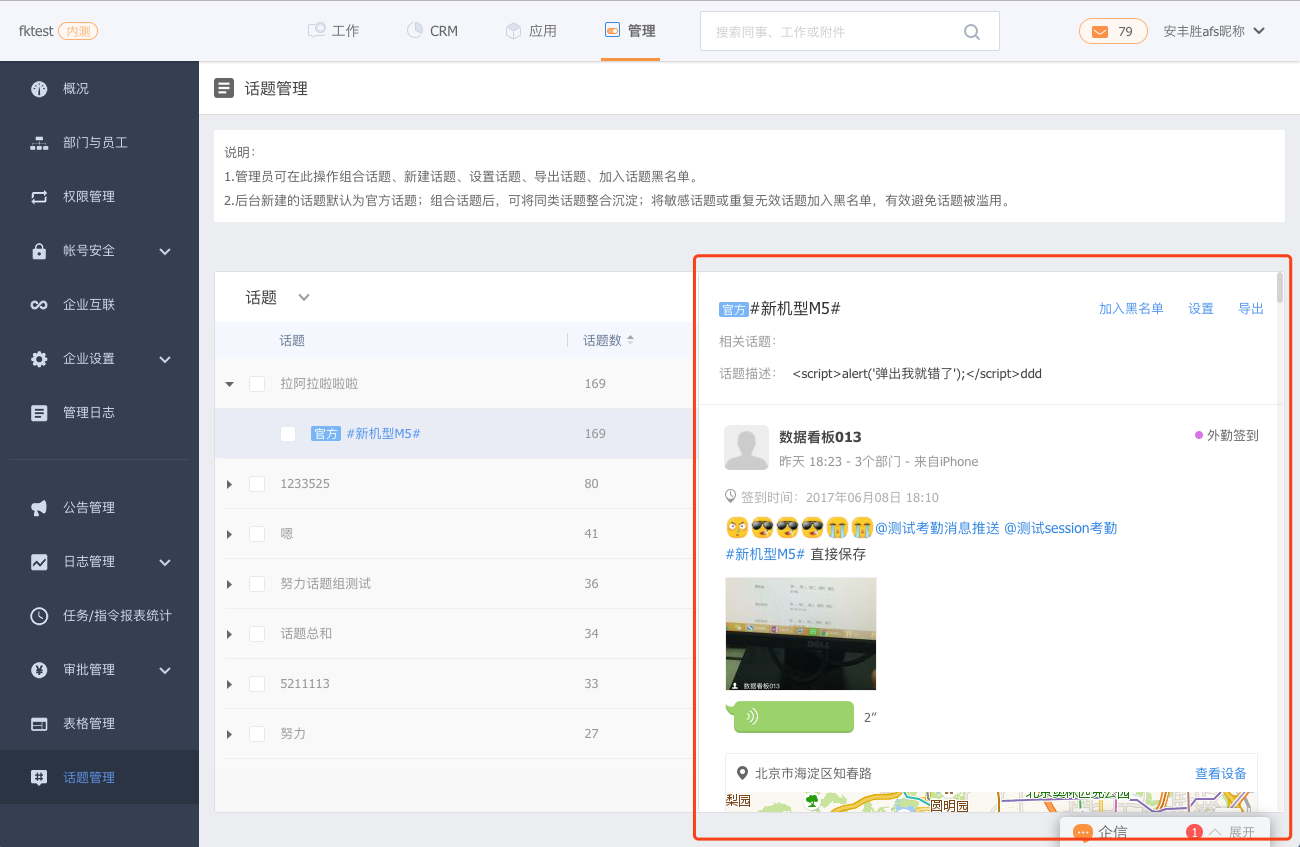Check the box for 嗯 topic

257,534
